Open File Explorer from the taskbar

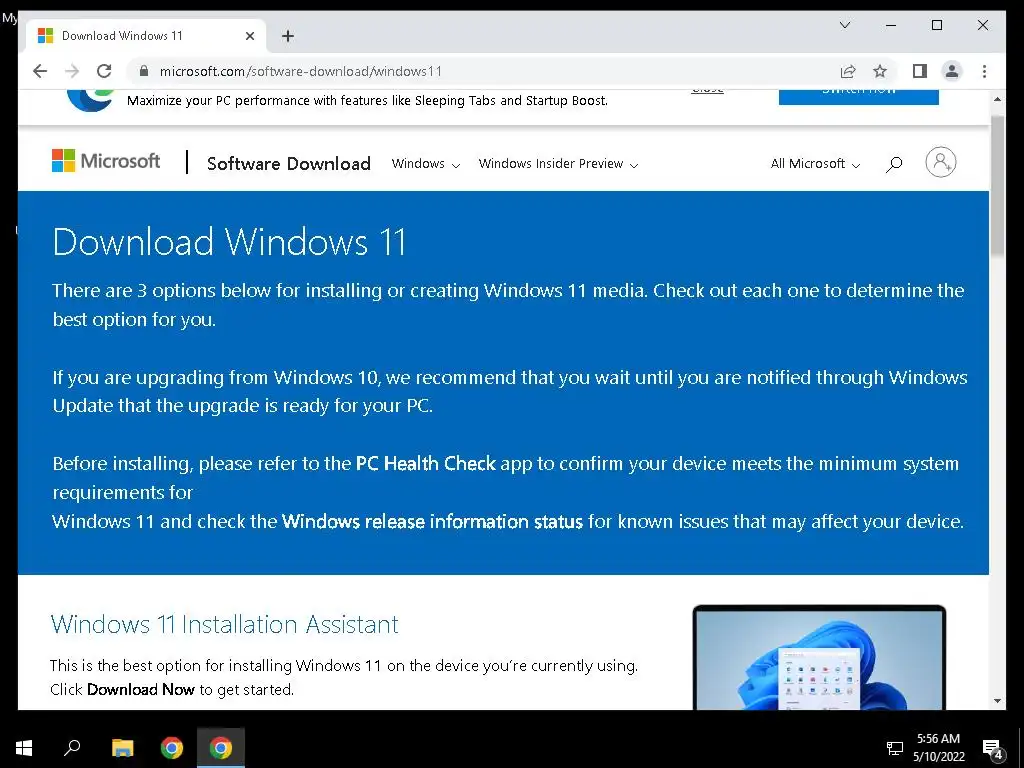tap(122, 748)
